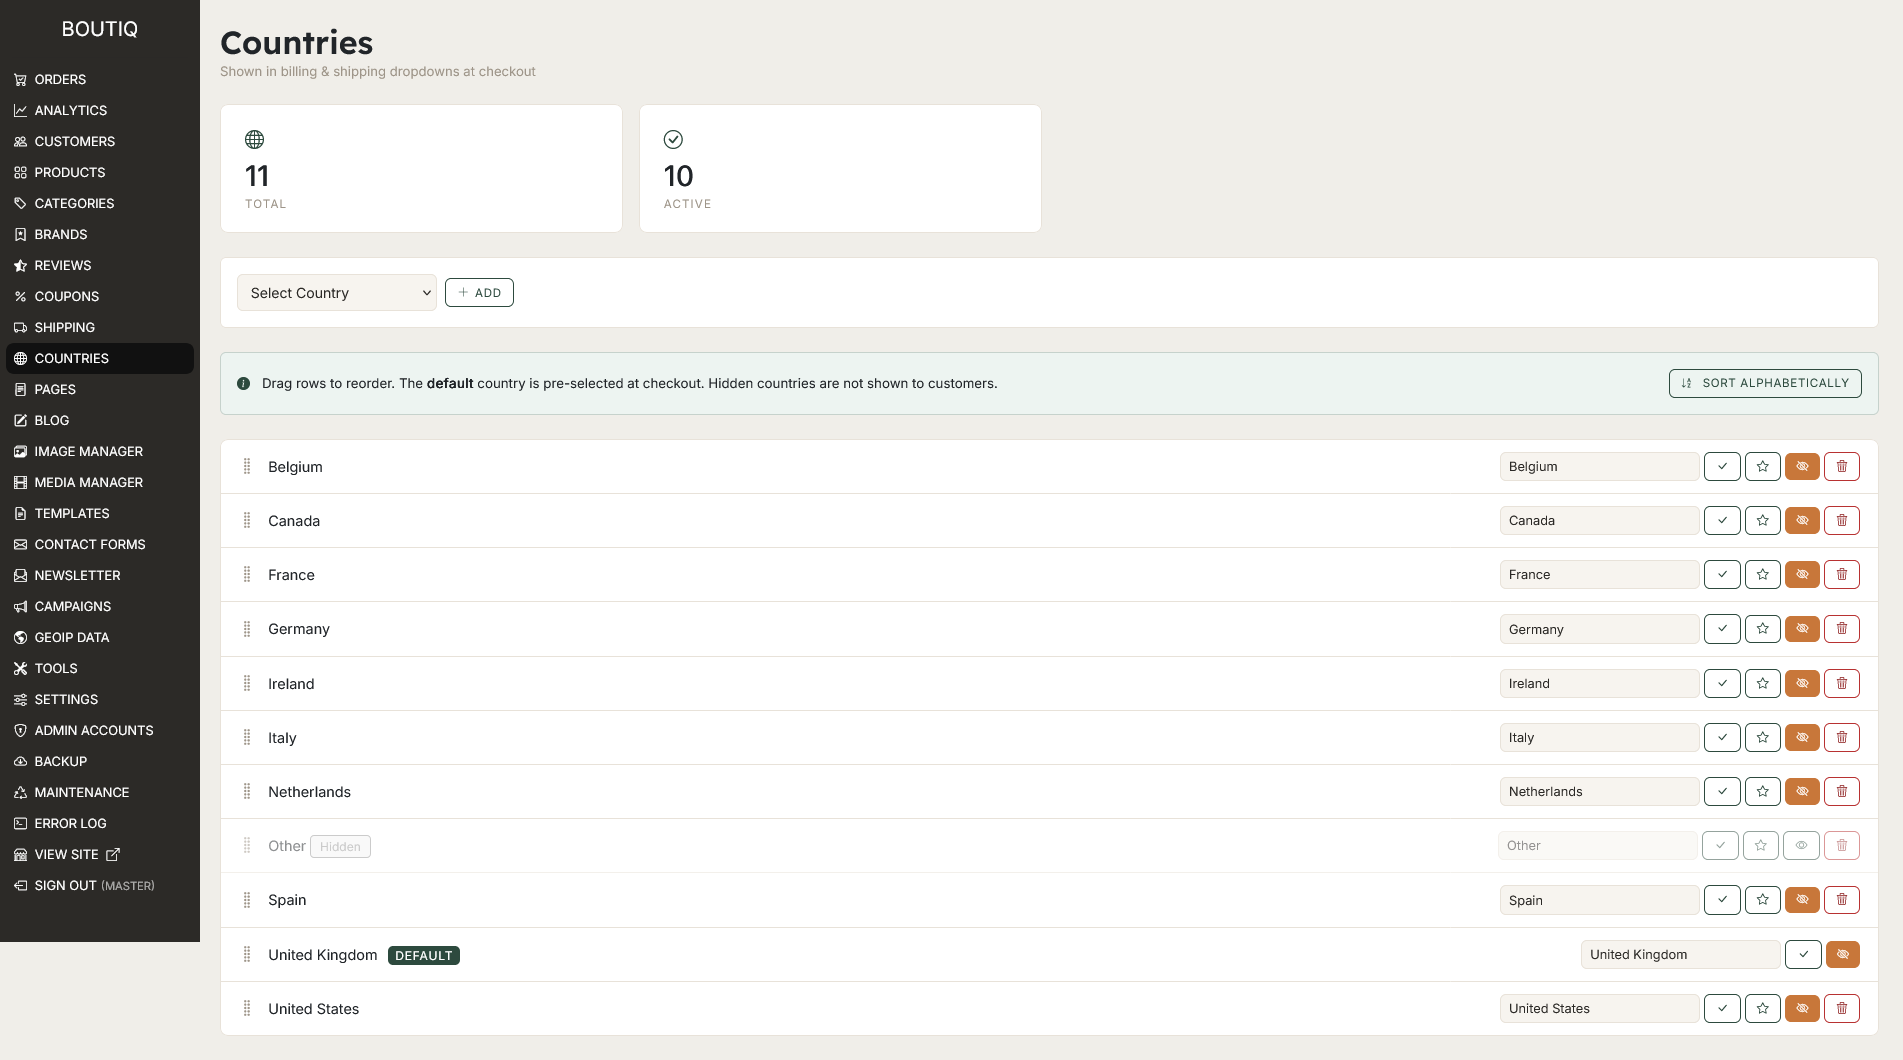Set Belgium as default with star
This screenshot has width=1903, height=1060.
tap(1762, 467)
